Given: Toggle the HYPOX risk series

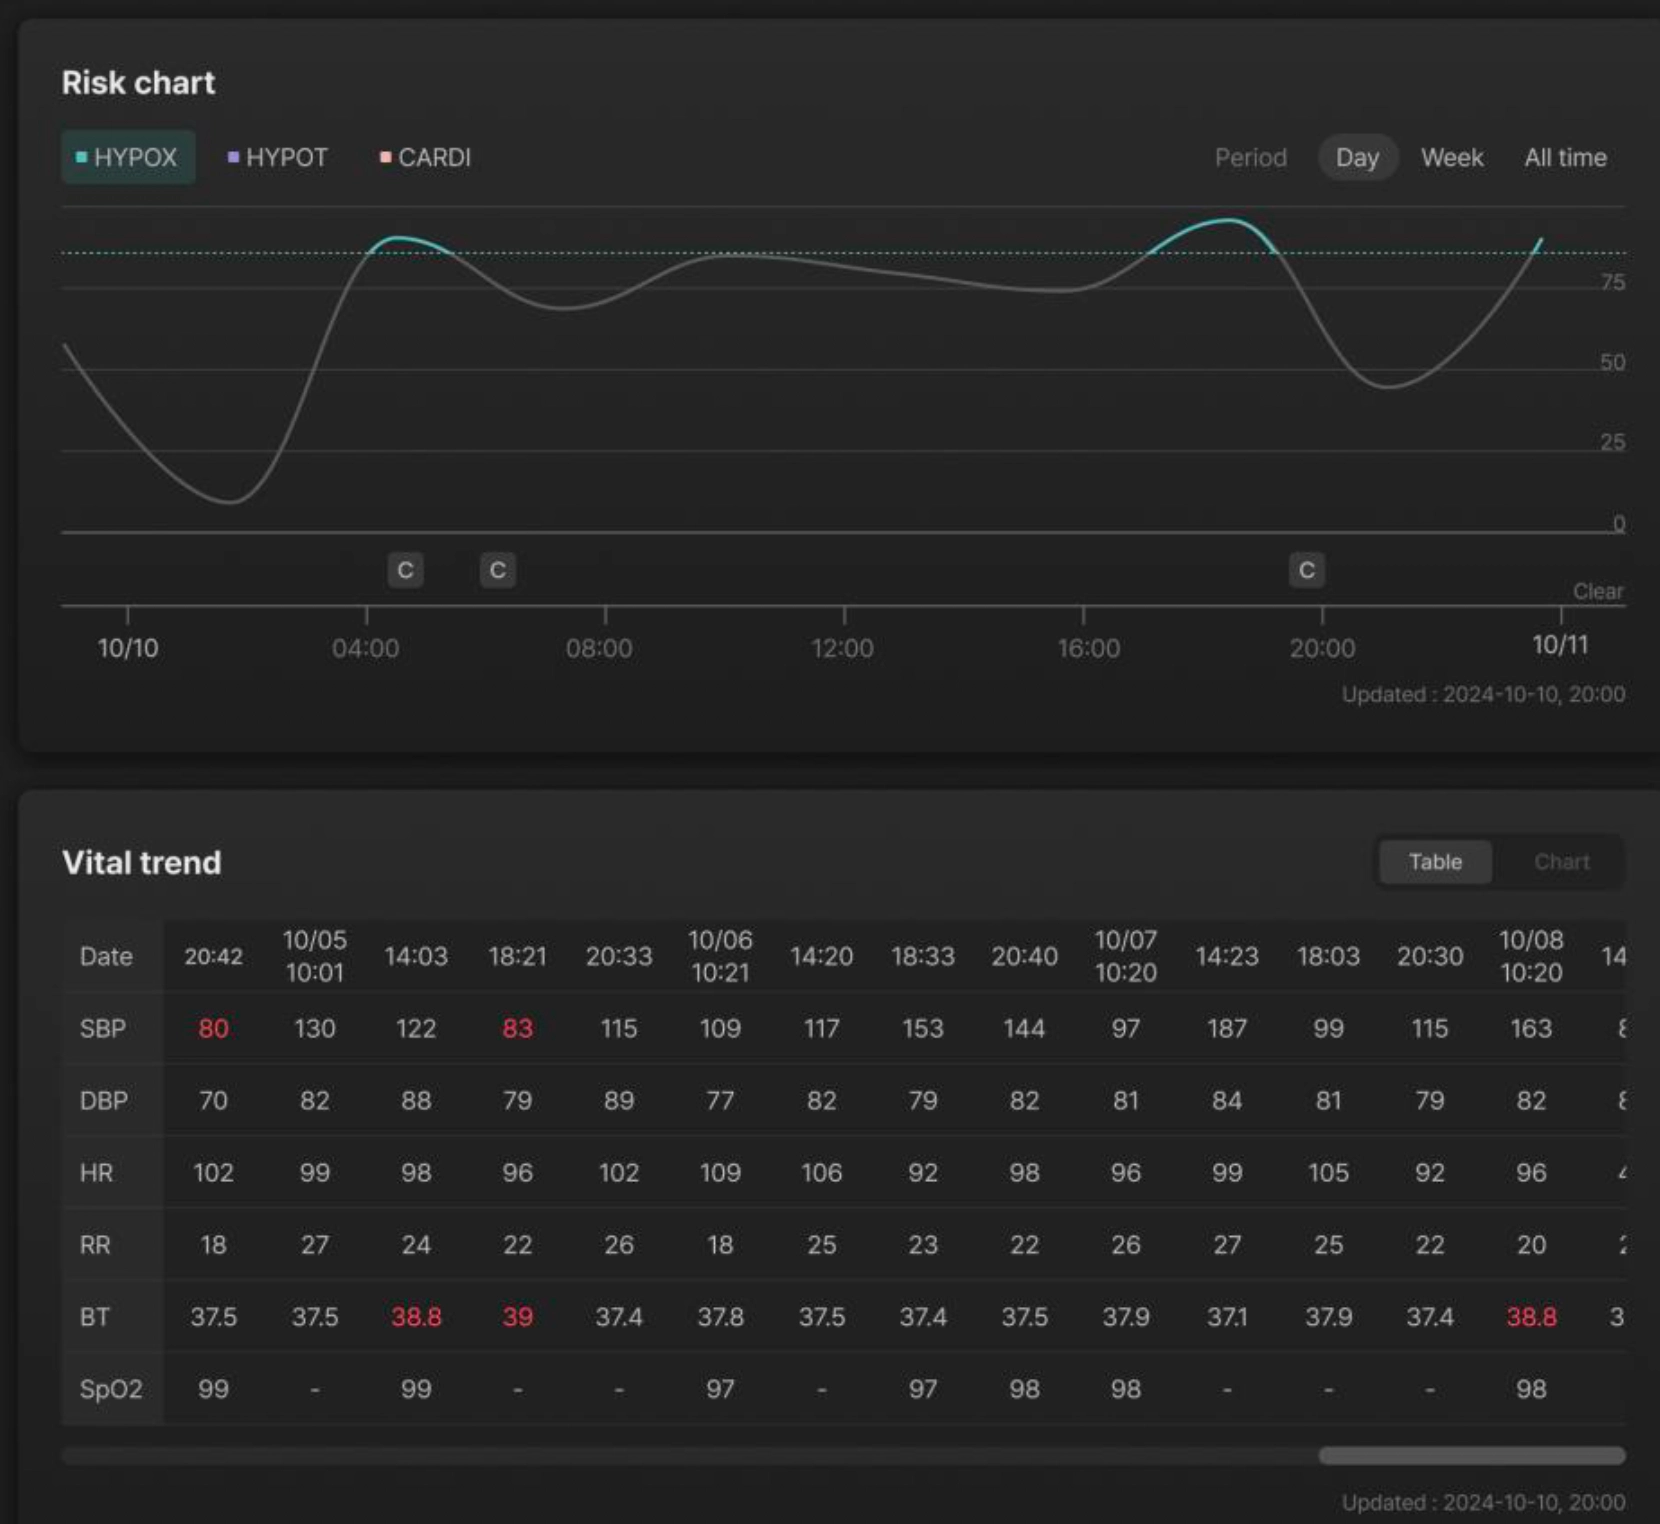Looking at the screenshot, I should pyautogui.click(x=128, y=157).
